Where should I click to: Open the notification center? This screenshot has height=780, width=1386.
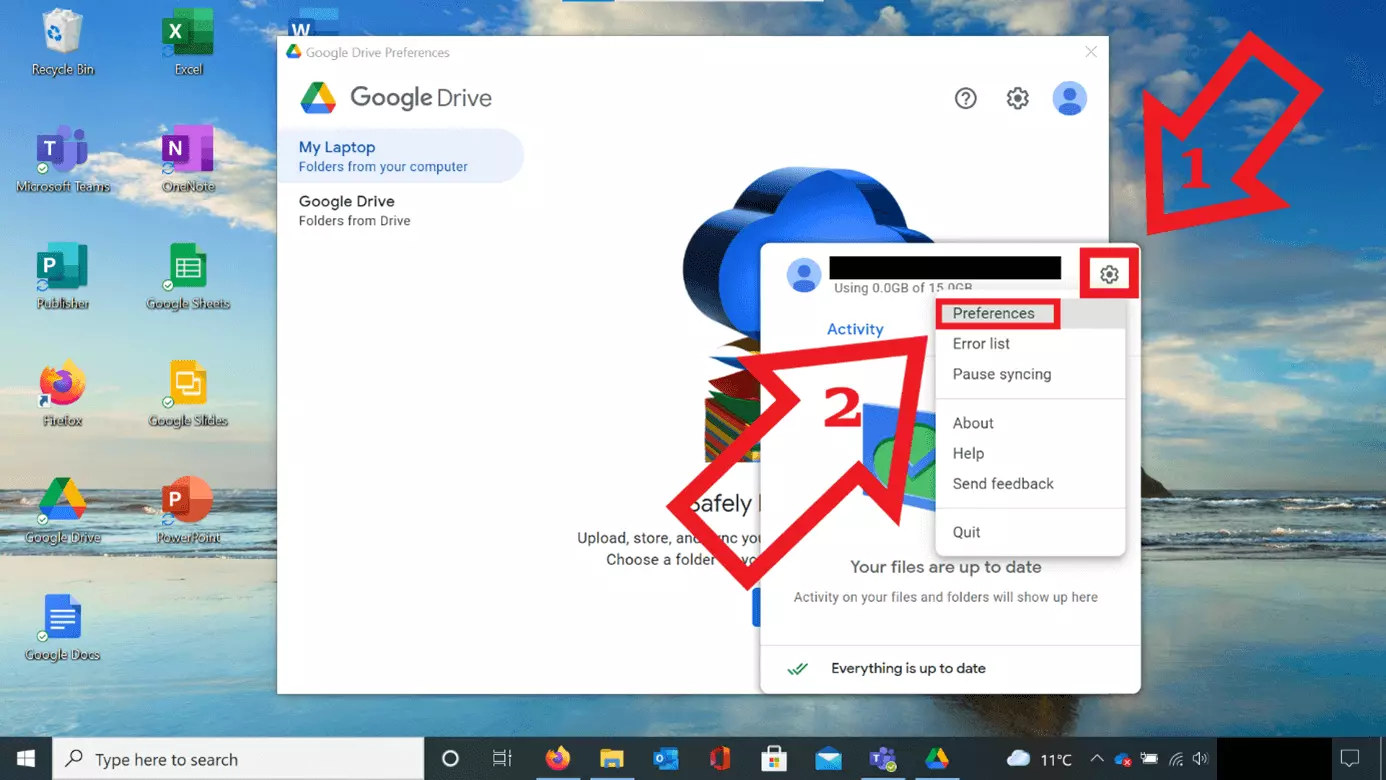[1350, 759]
